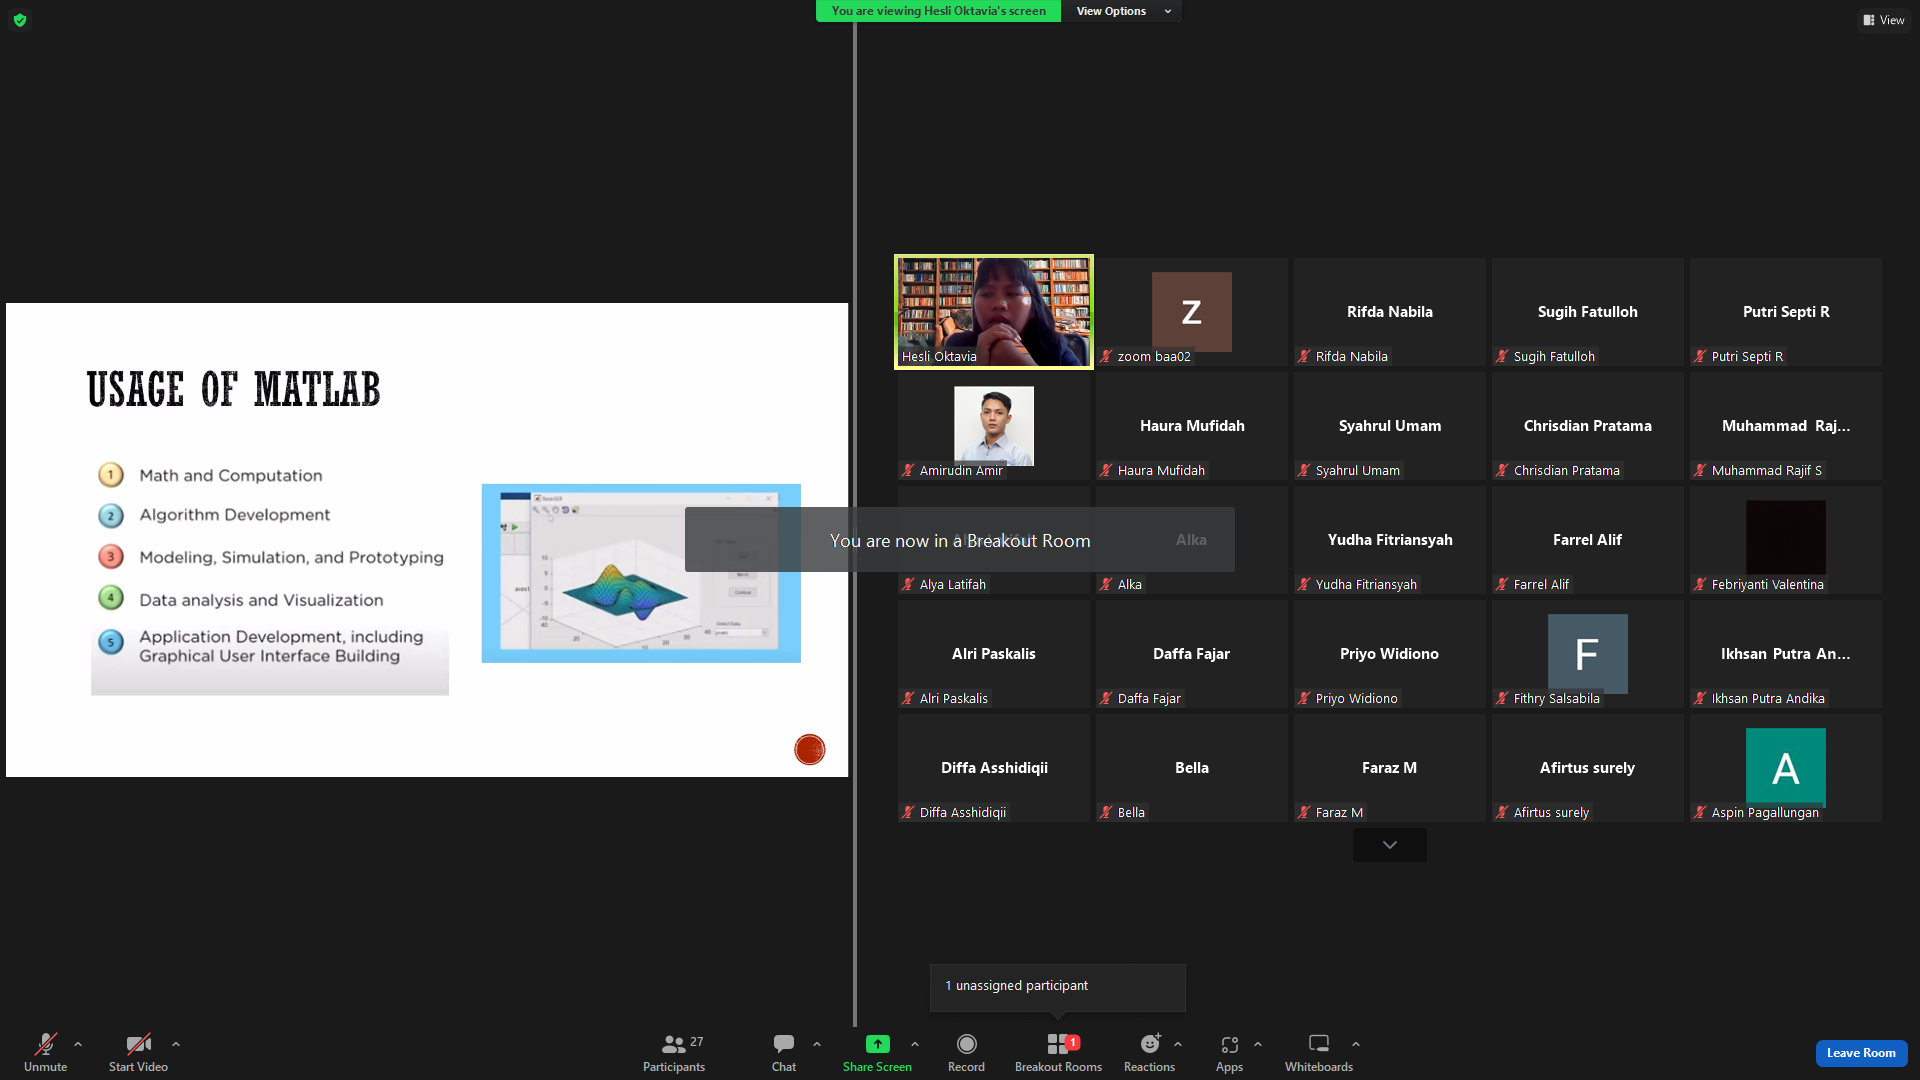1920x1080 pixels.
Task: Click Daffa Fajar's participant tile
Action: tap(1192, 654)
